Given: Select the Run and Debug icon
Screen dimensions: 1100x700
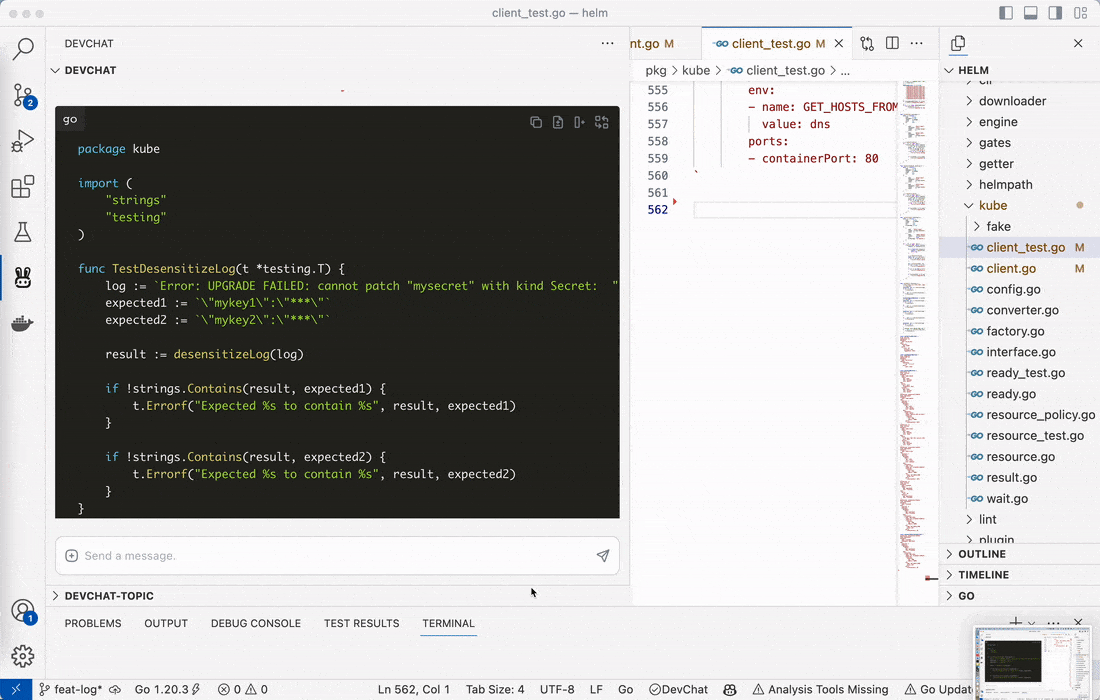Looking at the screenshot, I should [22, 140].
